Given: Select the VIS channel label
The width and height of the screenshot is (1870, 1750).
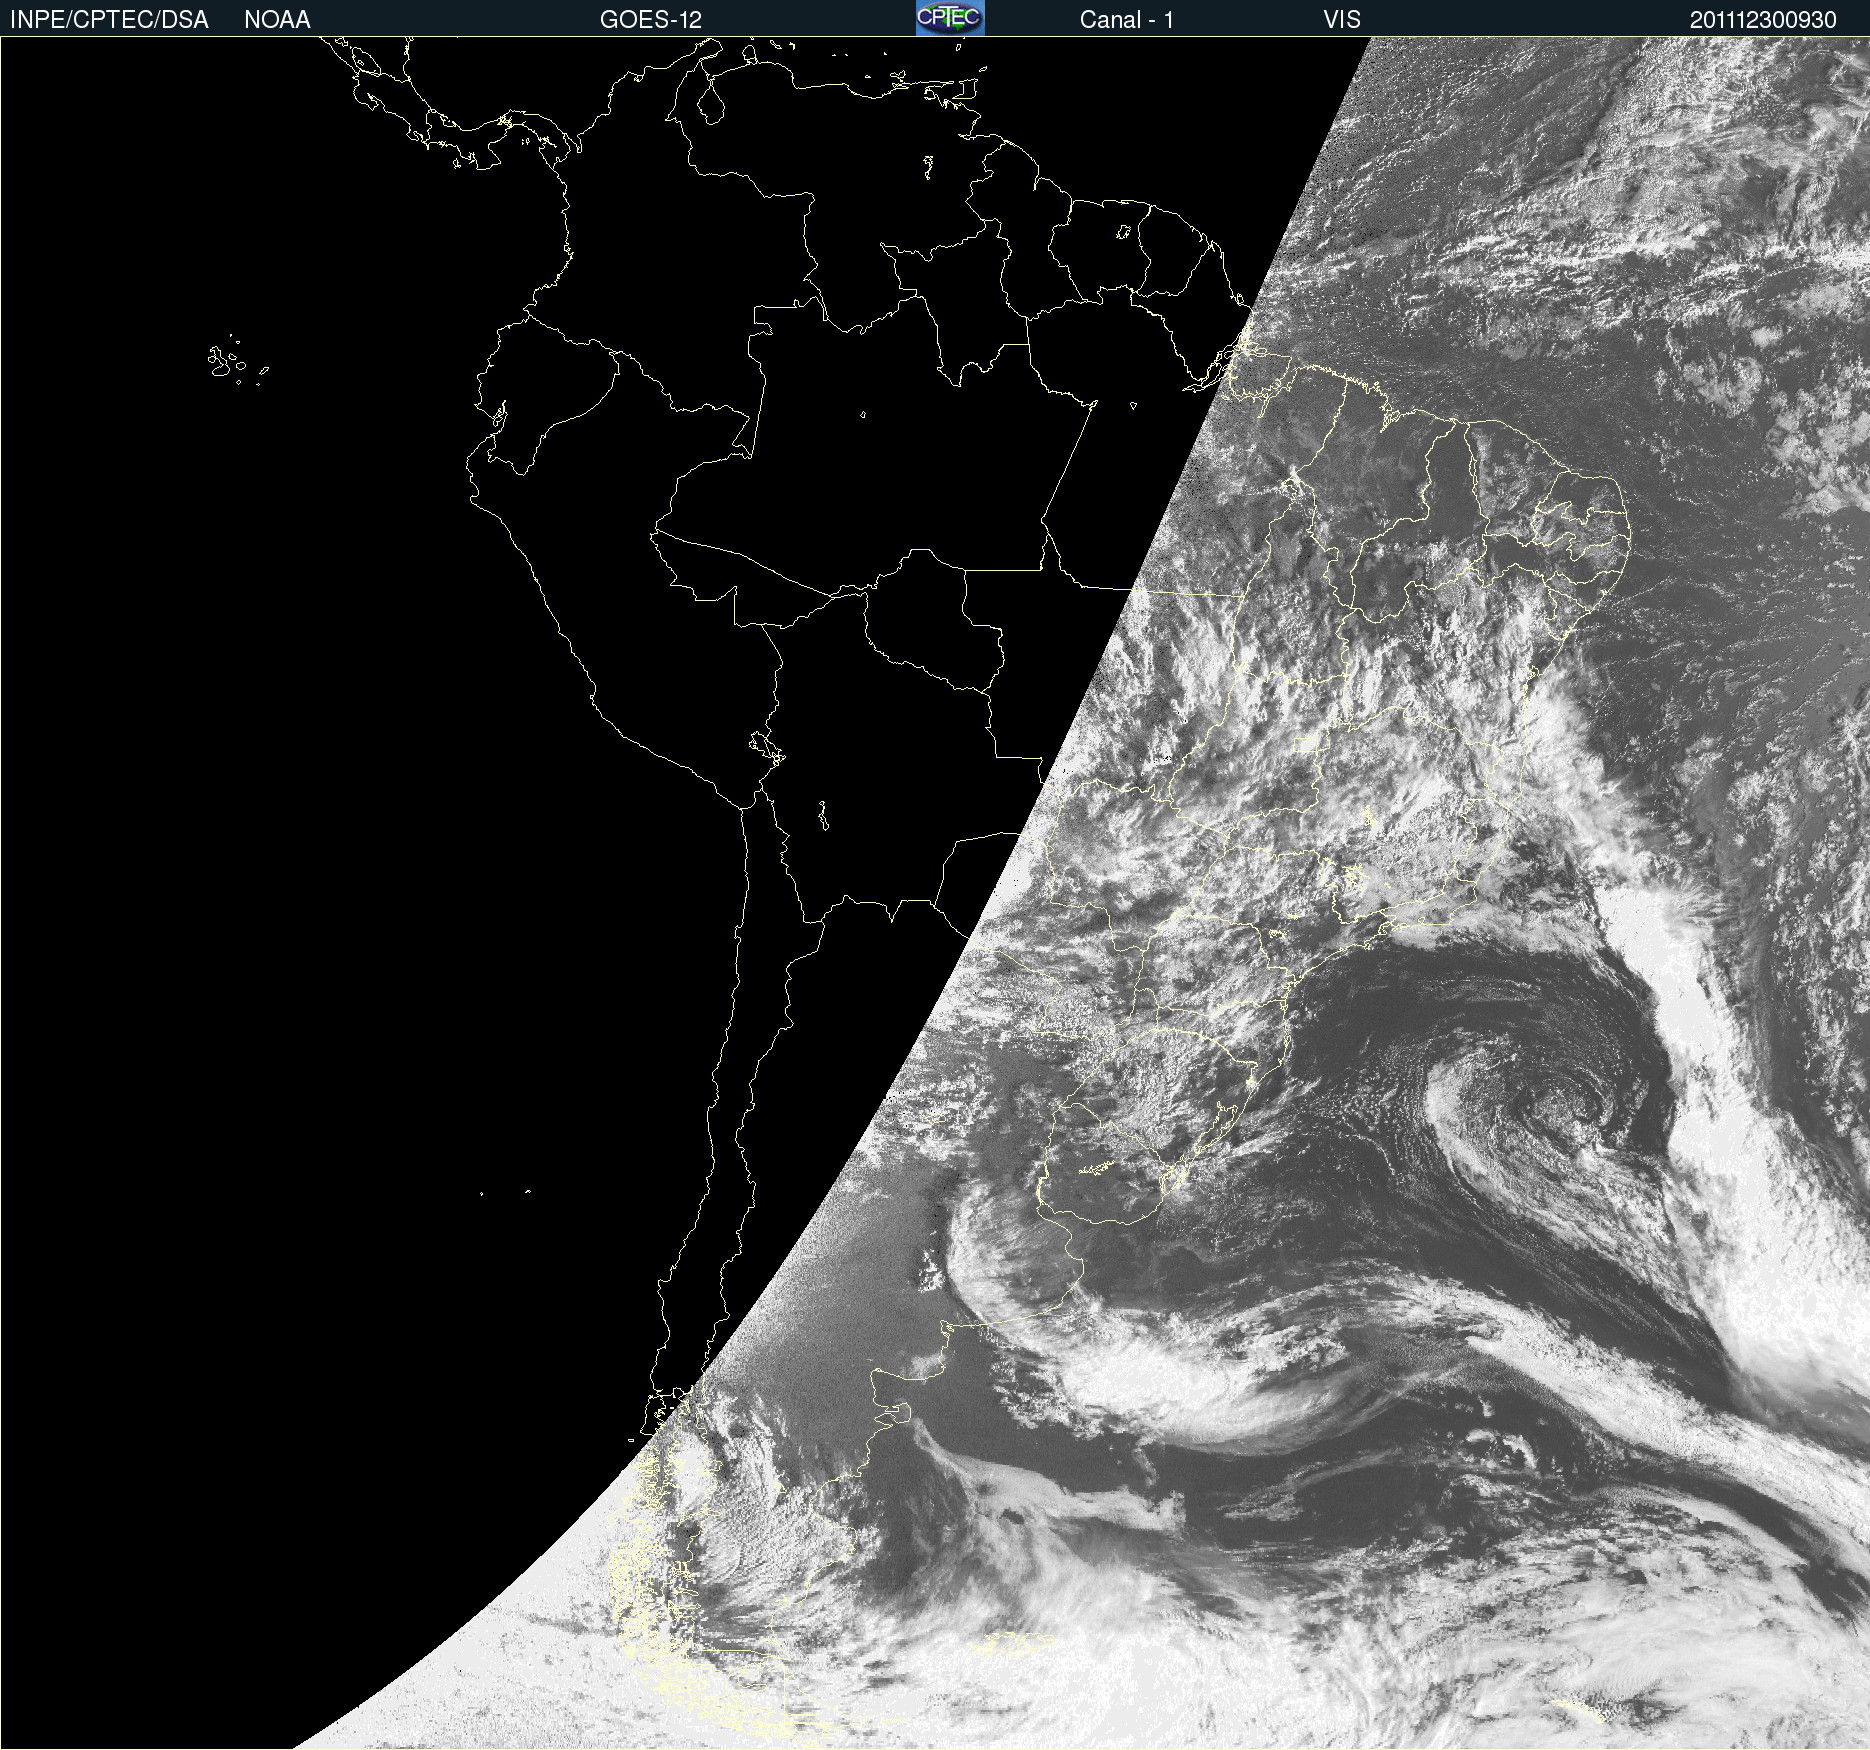Looking at the screenshot, I should point(1342,20).
